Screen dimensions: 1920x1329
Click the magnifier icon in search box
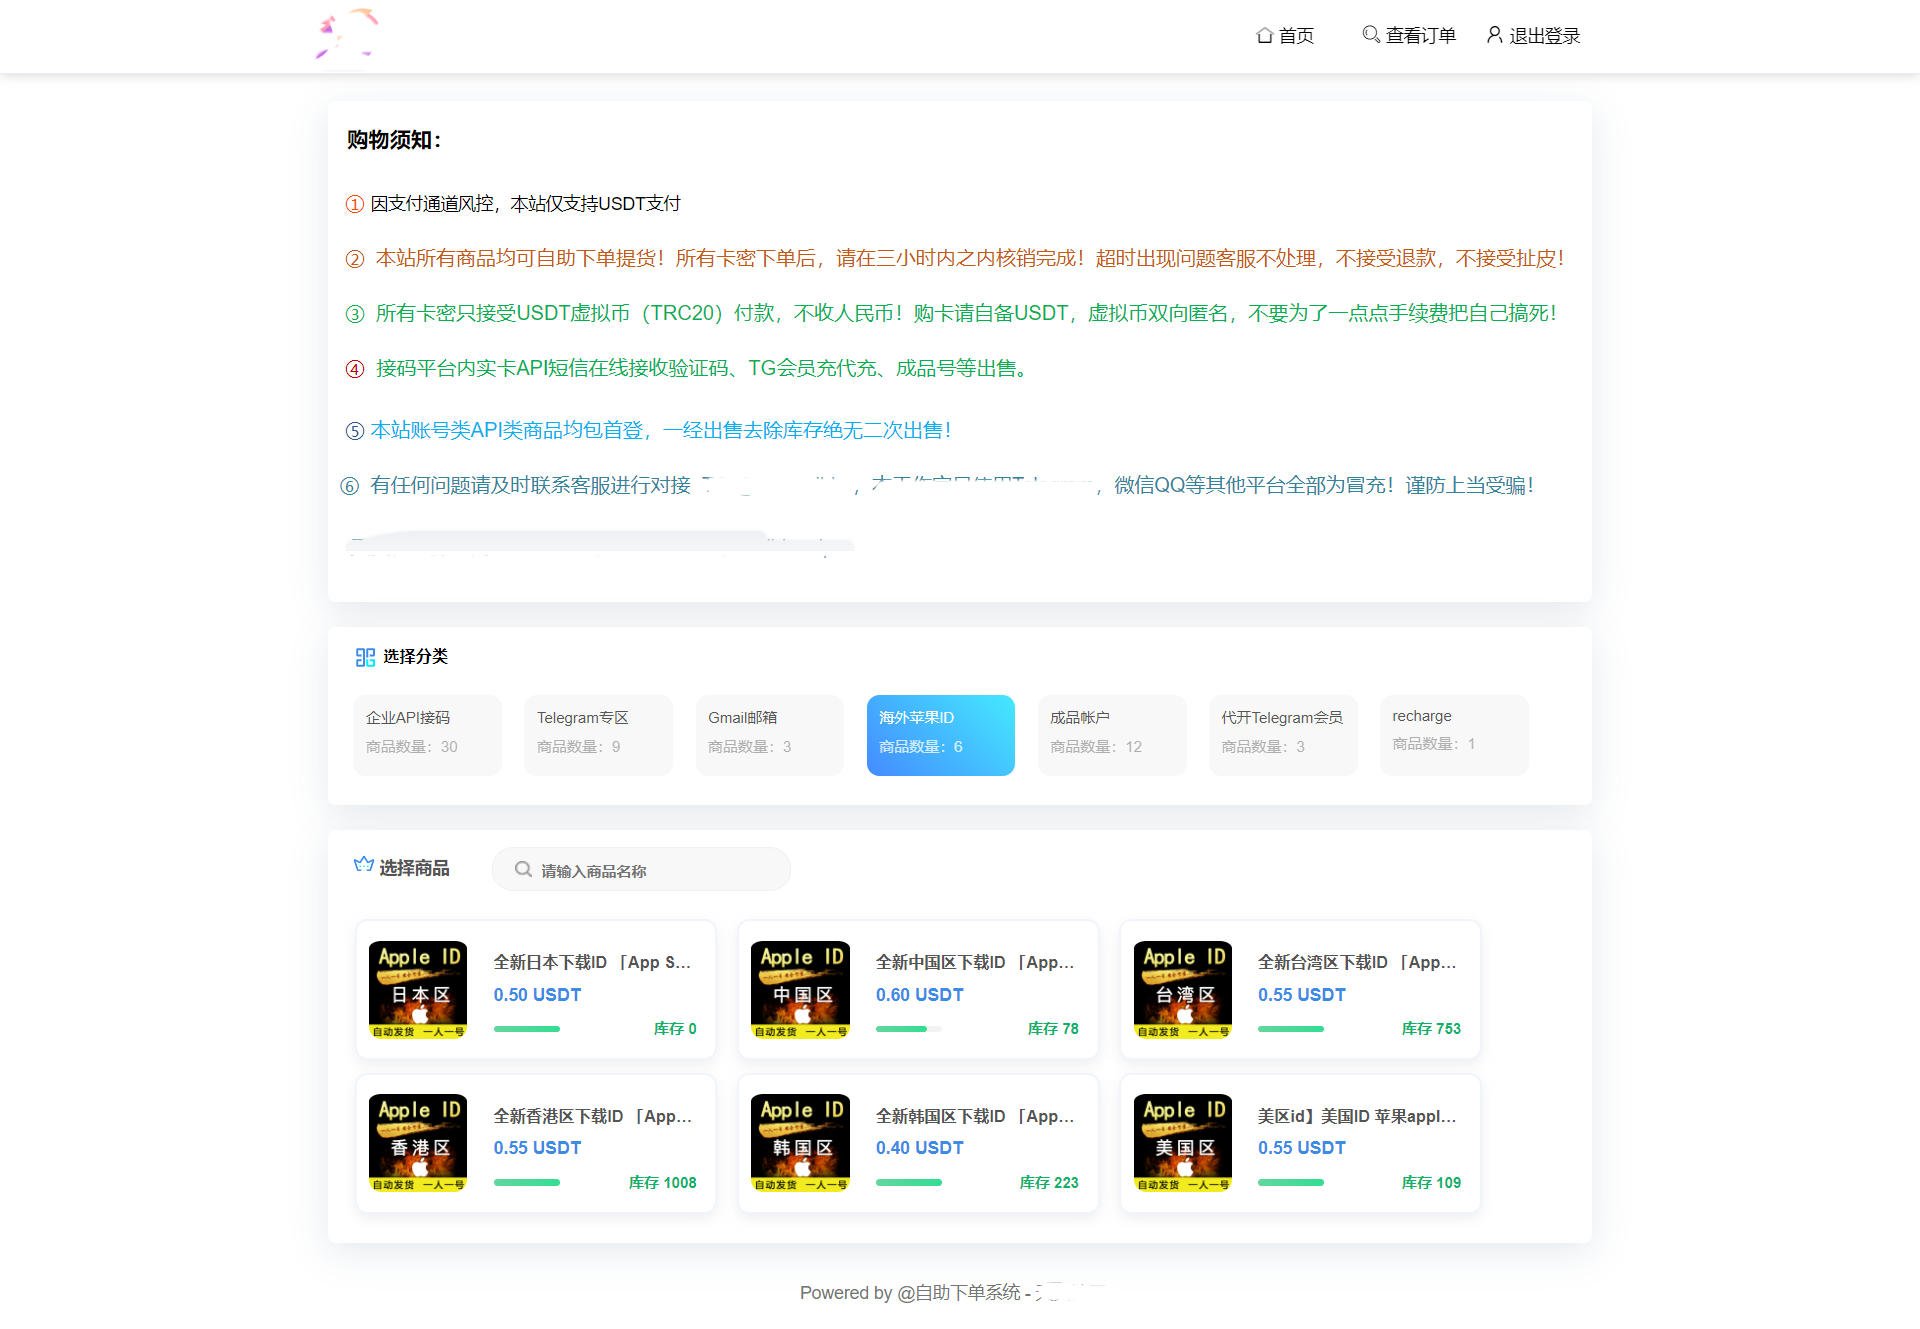[x=523, y=869]
